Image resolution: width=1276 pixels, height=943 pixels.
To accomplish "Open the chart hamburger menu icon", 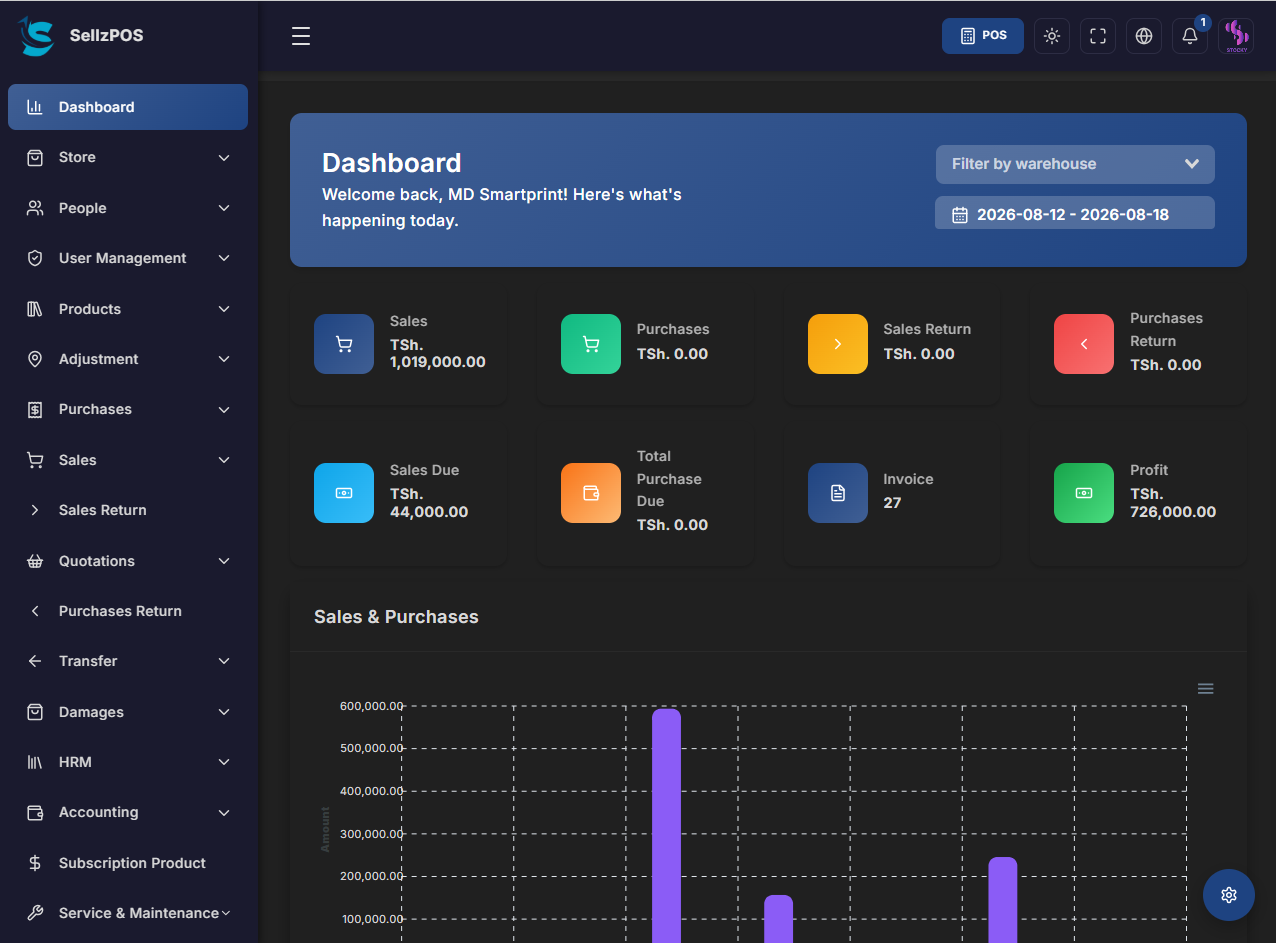I will (1206, 688).
